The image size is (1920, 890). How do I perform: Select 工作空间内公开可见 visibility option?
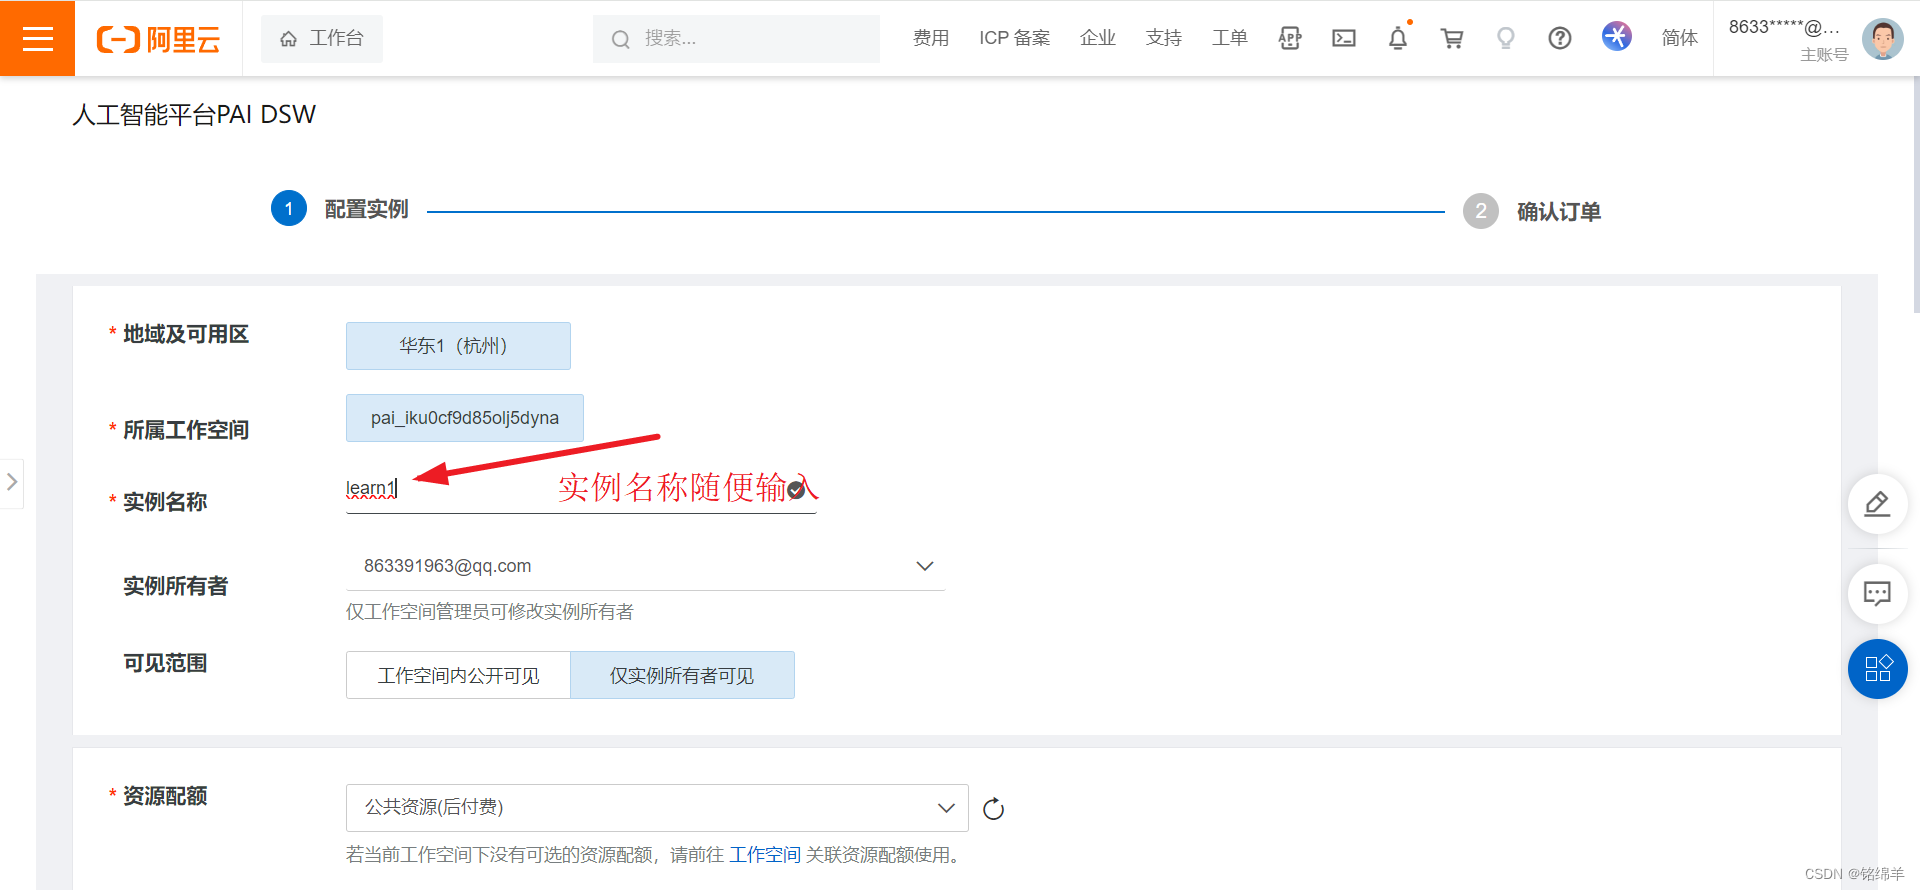pyautogui.click(x=458, y=675)
